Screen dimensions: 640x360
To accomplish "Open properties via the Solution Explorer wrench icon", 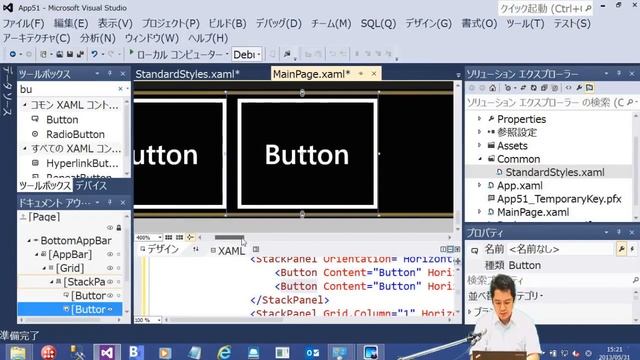I will pyautogui.click(x=579, y=88).
